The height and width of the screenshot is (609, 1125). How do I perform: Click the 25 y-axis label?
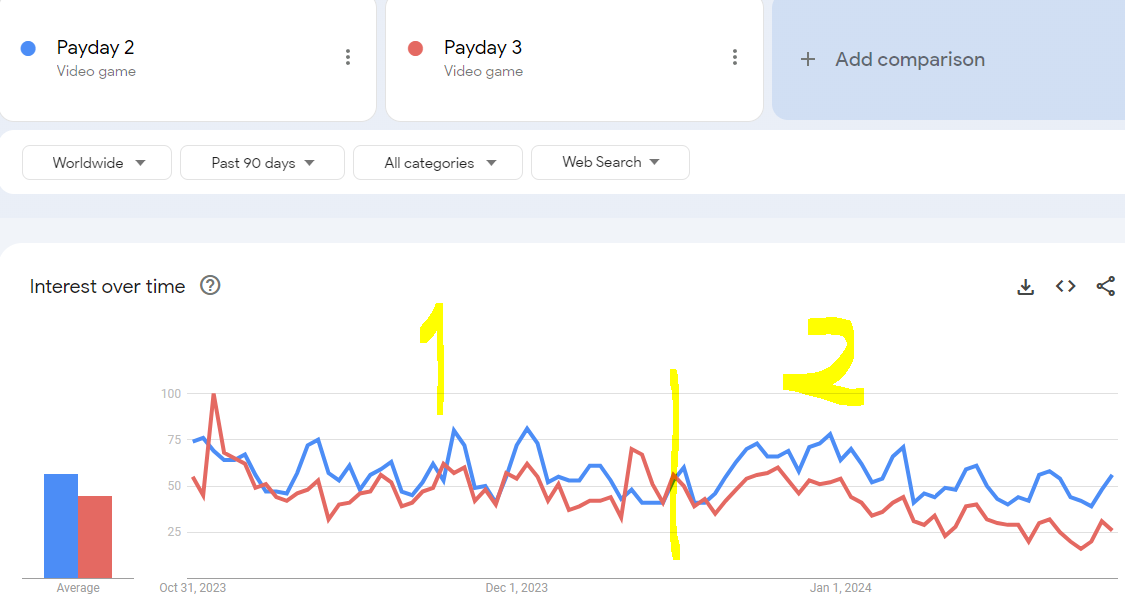(x=174, y=532)
